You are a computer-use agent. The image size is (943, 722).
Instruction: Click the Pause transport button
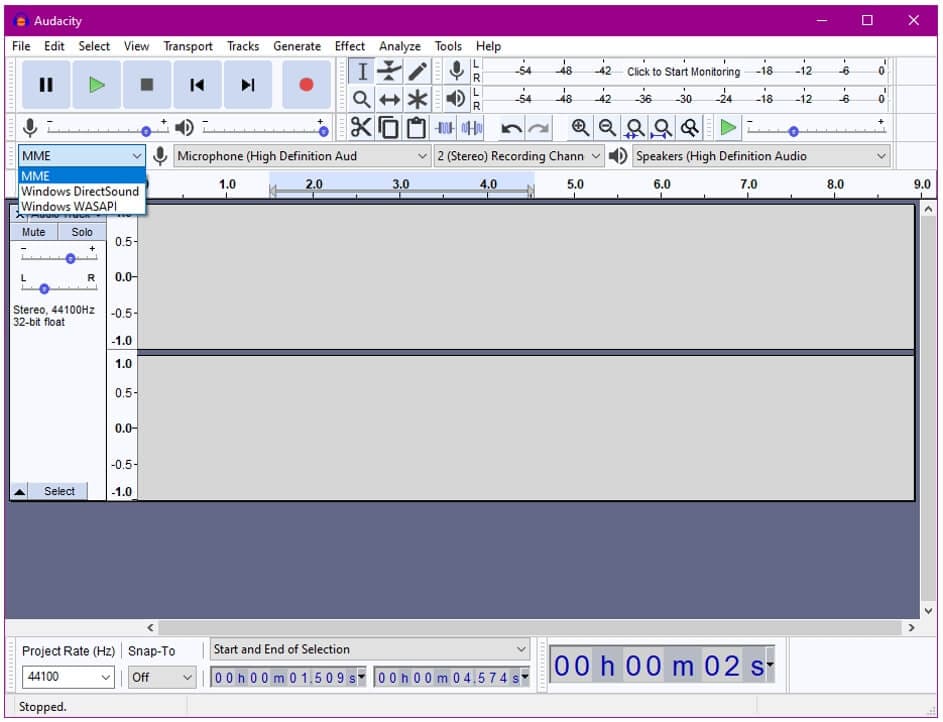pyautogui.click(x=46, y=85)
